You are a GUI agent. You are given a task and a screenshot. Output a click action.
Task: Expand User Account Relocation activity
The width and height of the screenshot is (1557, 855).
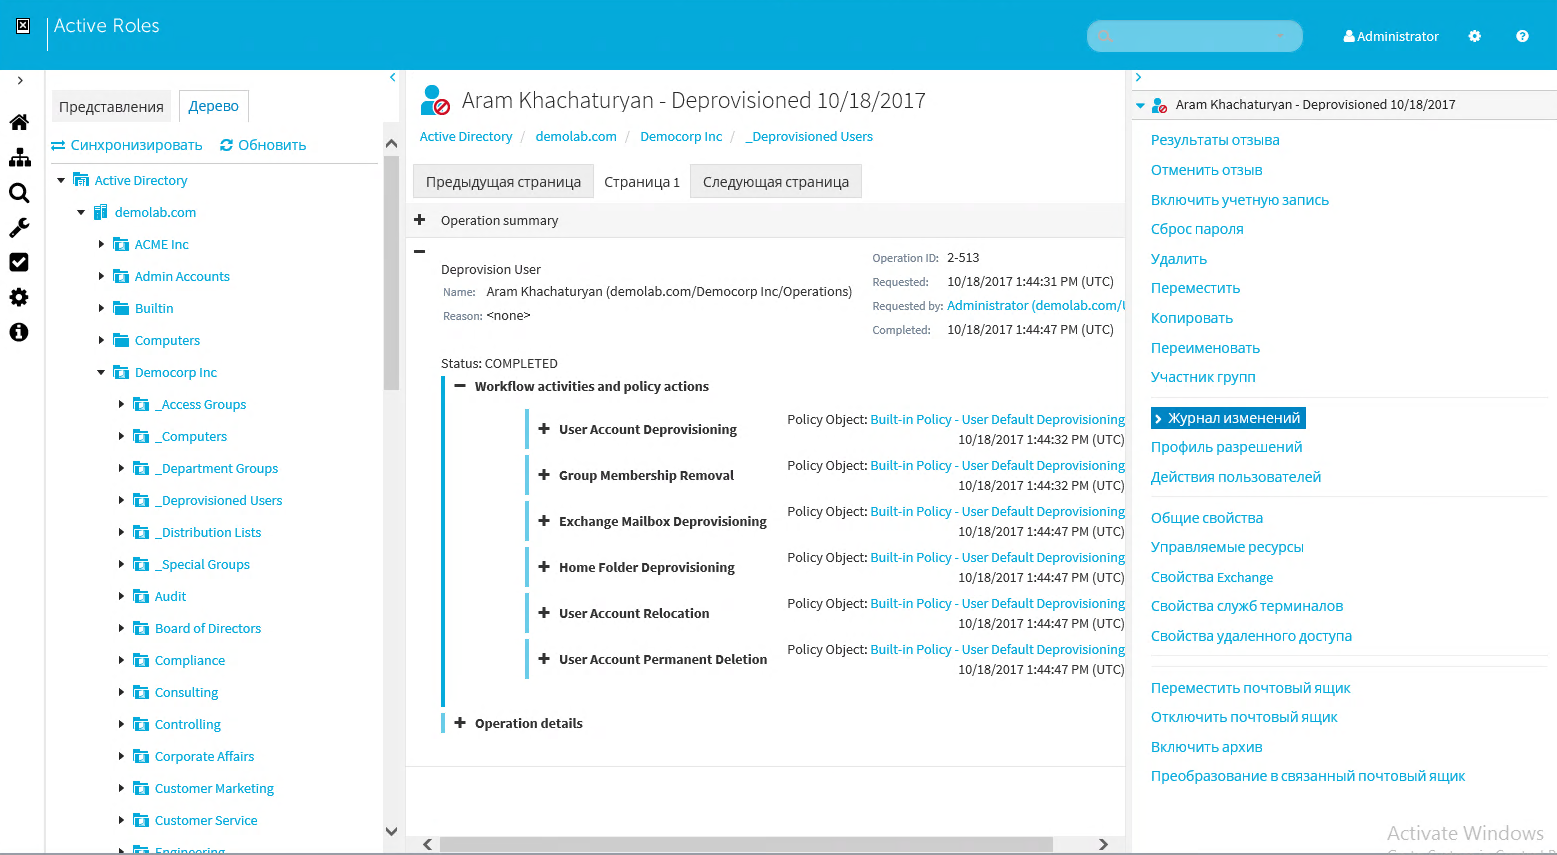coord(544,613)
